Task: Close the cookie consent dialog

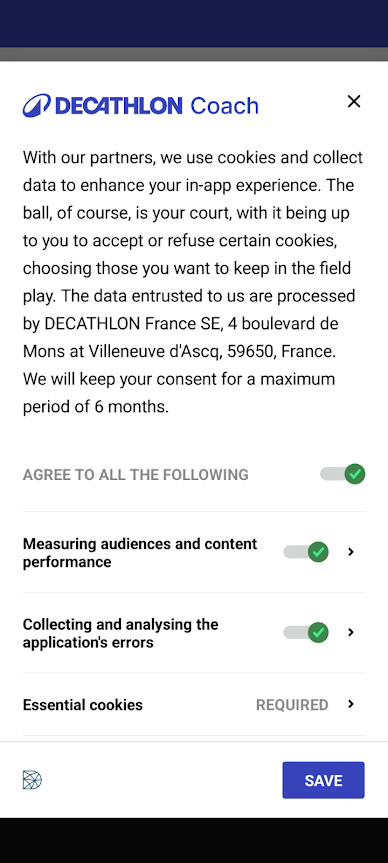Action: click(354, 101)
